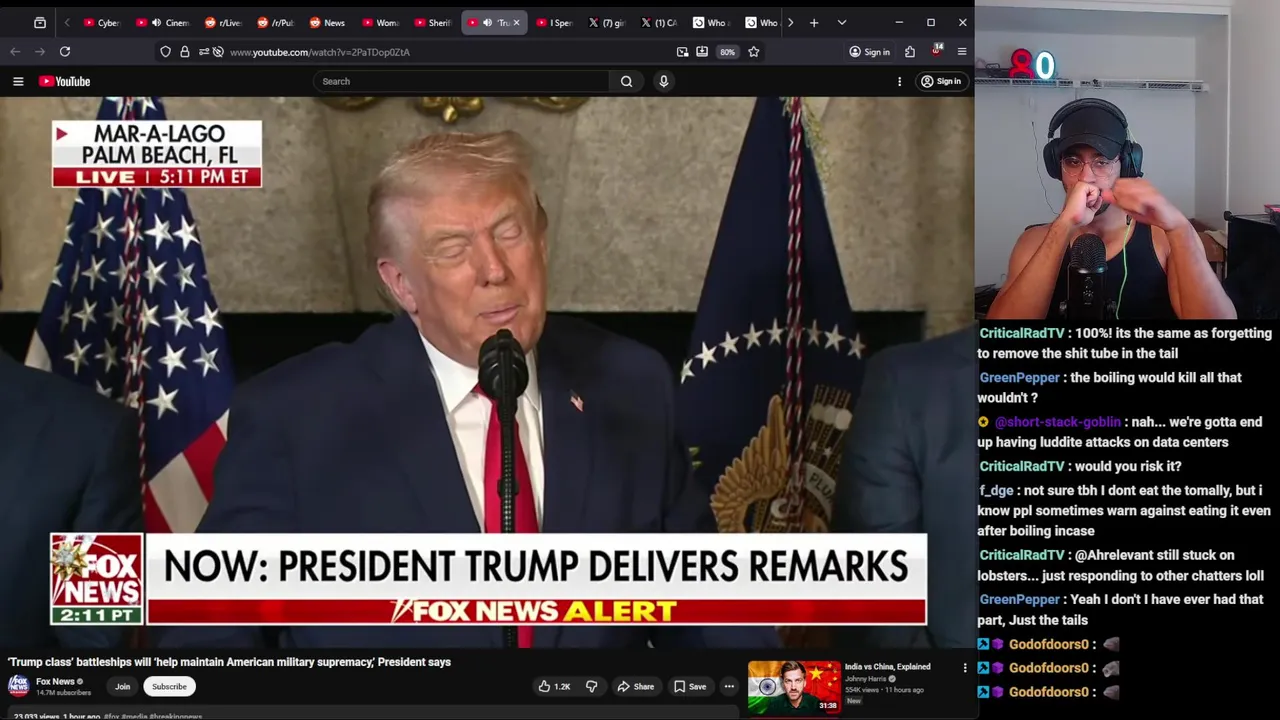Viewport: 1280px width, 720px height.
Task: View site security padlock info
Action: click(184, 52)
